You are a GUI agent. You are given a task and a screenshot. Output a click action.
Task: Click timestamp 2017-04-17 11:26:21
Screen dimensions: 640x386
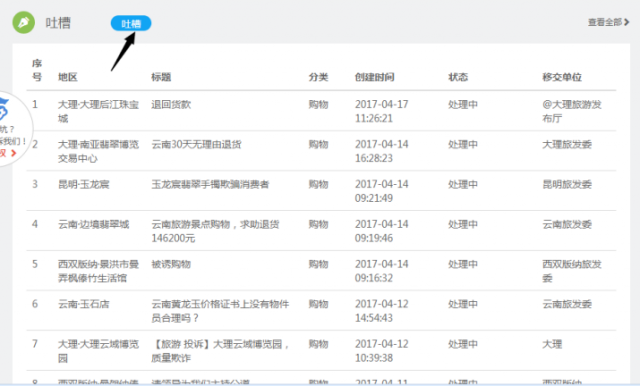(382, 111)
